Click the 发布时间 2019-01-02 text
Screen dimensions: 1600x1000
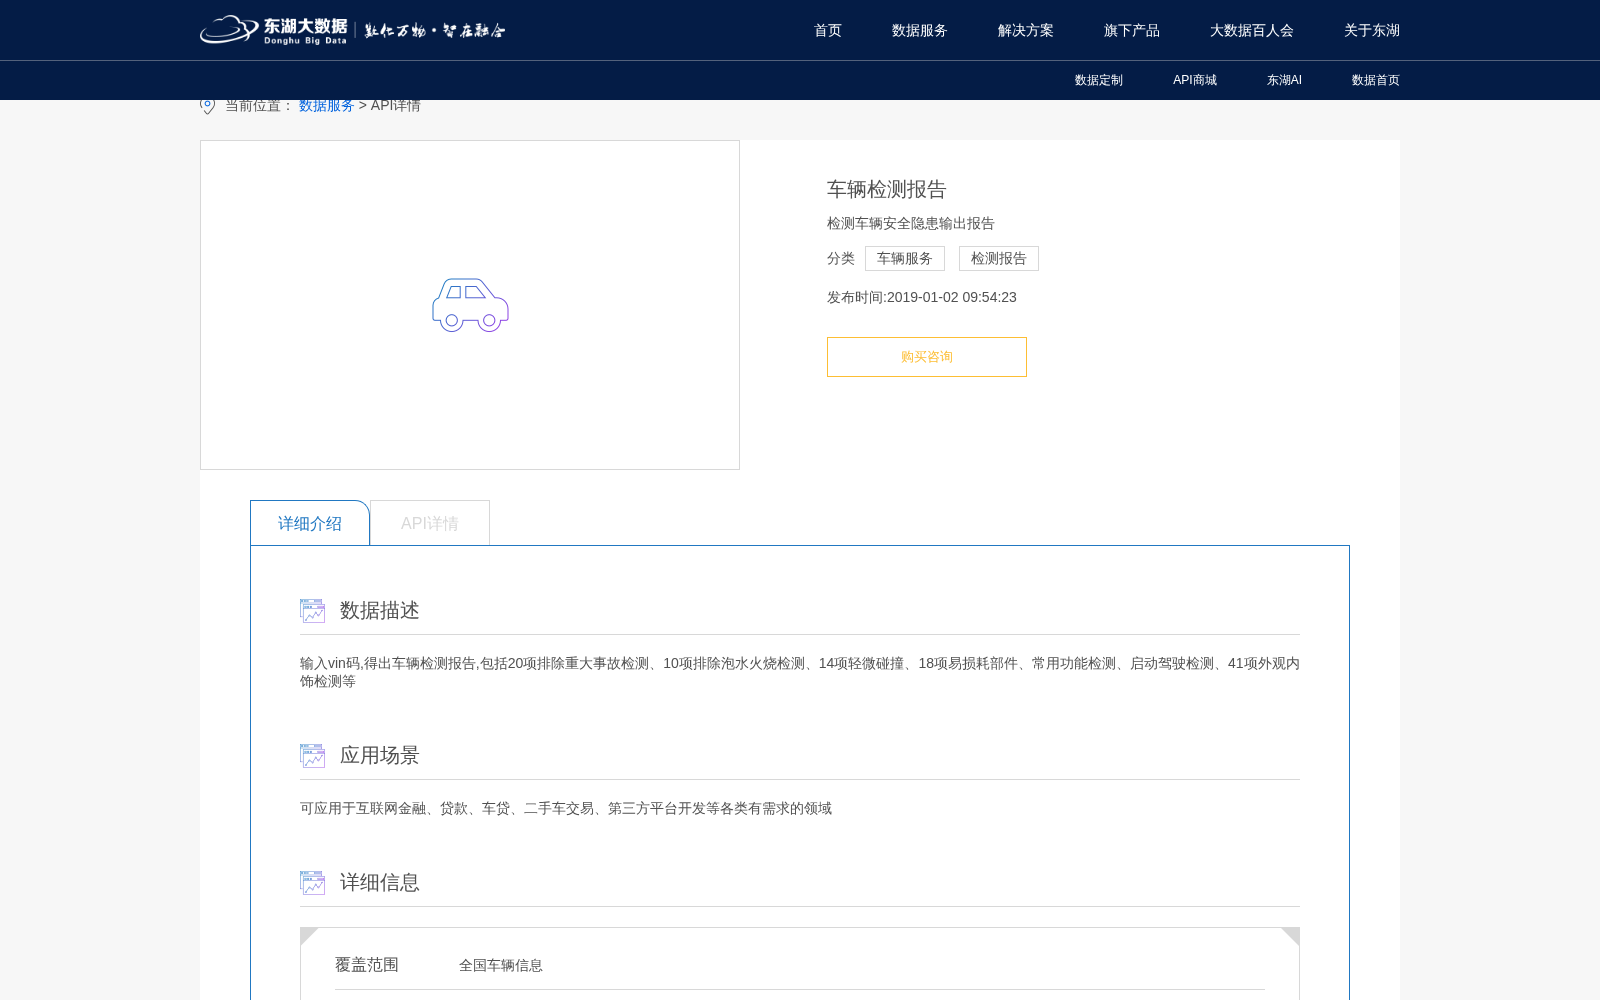[x=922, y=297]
